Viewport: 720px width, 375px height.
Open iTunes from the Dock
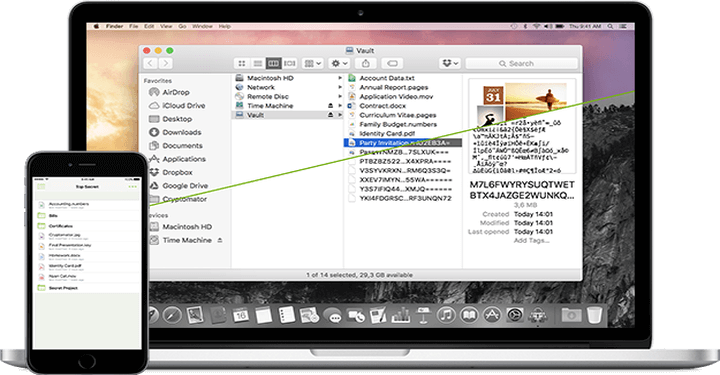446,315
